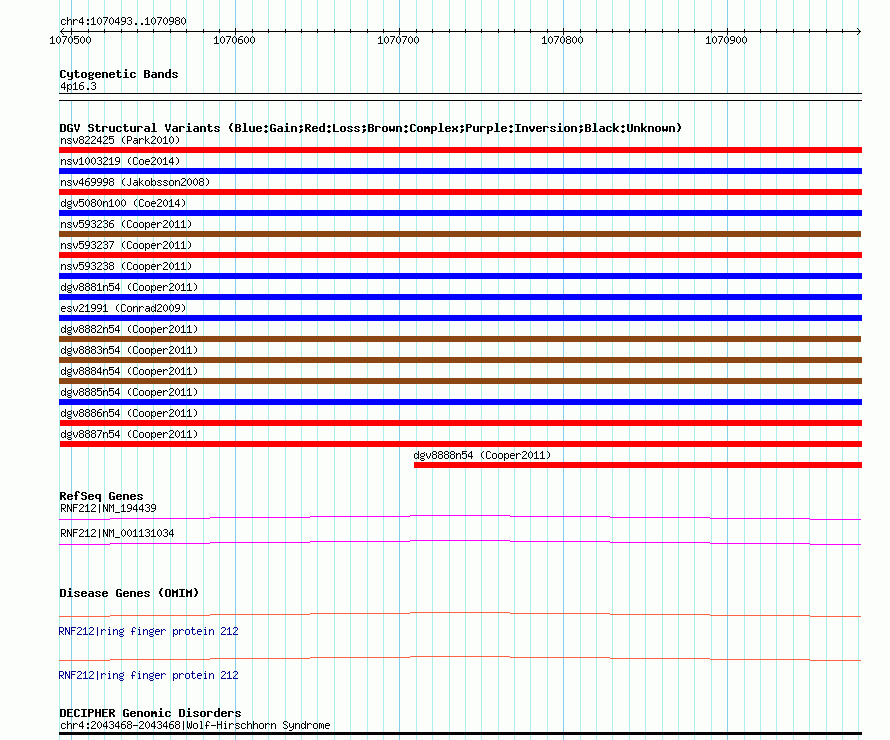890x740 pixels.
Task: Click the 1070900 ruler tick label
Action: click(726, 40)
